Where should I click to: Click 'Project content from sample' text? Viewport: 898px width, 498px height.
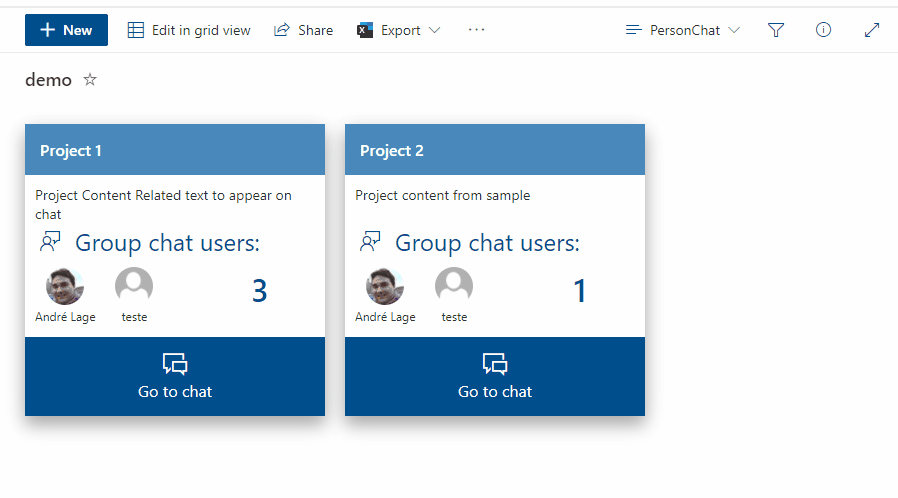click(443, 195)
